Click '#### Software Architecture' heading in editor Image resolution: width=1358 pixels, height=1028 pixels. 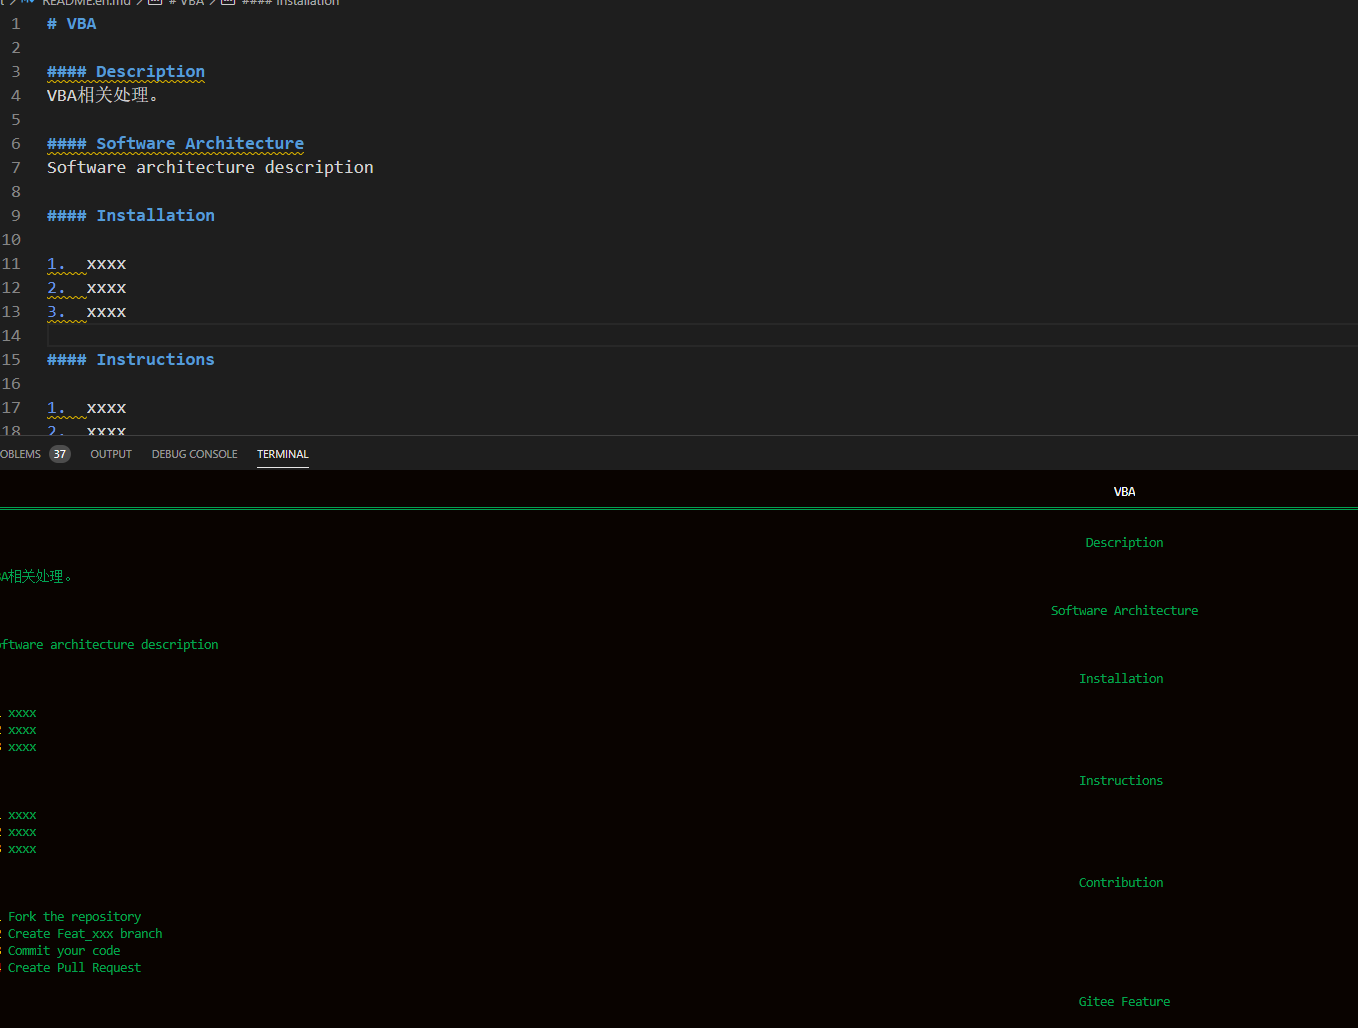[175, 144]
